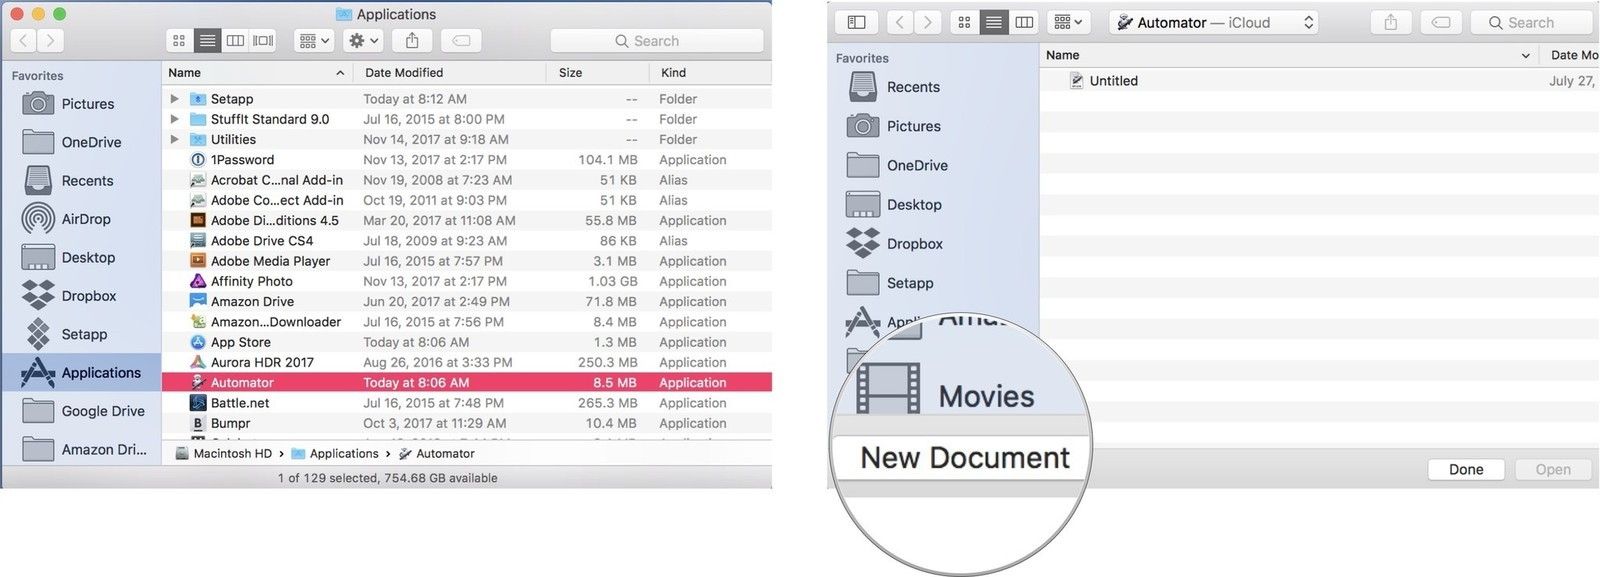Expand the Utilities folder disclosure triangle
Image resolution: width=1600 pixels, height=577 pixels.
pyautogui.click(x=174, y=140)
